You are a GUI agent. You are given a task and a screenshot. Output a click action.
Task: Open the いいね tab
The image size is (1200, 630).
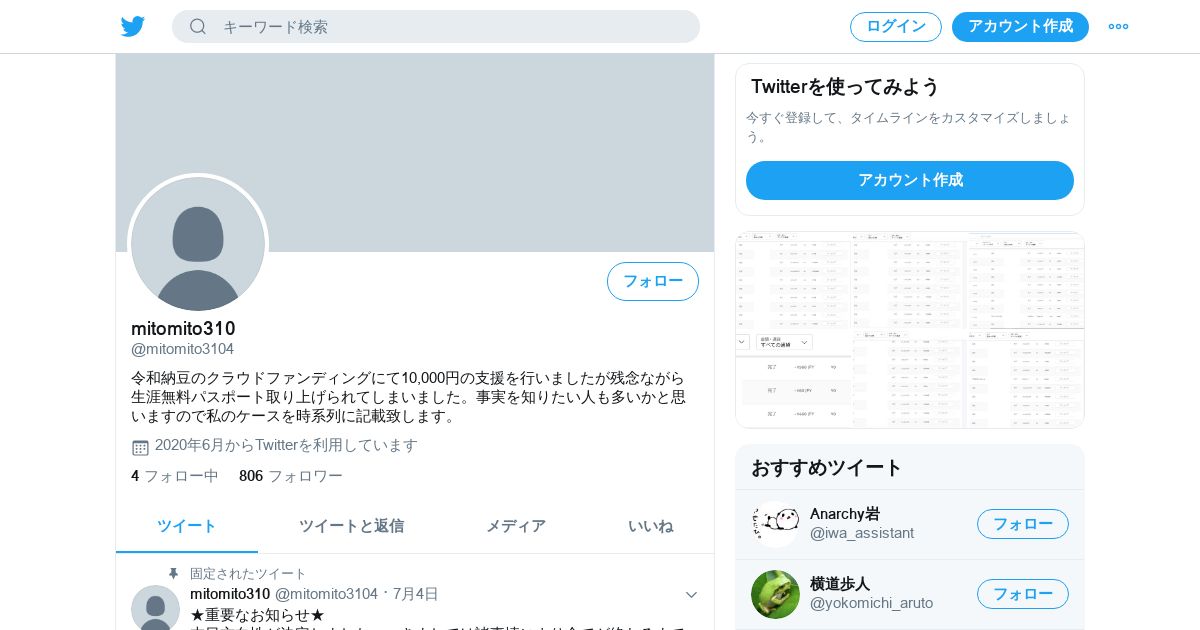[650, 526]
